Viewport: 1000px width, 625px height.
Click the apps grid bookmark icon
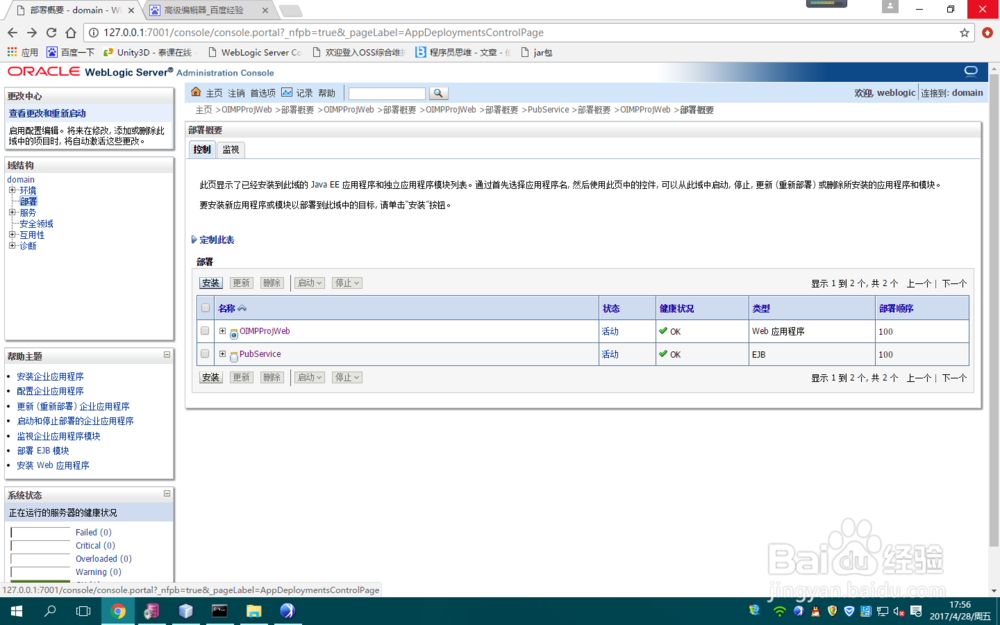(12, 52)
